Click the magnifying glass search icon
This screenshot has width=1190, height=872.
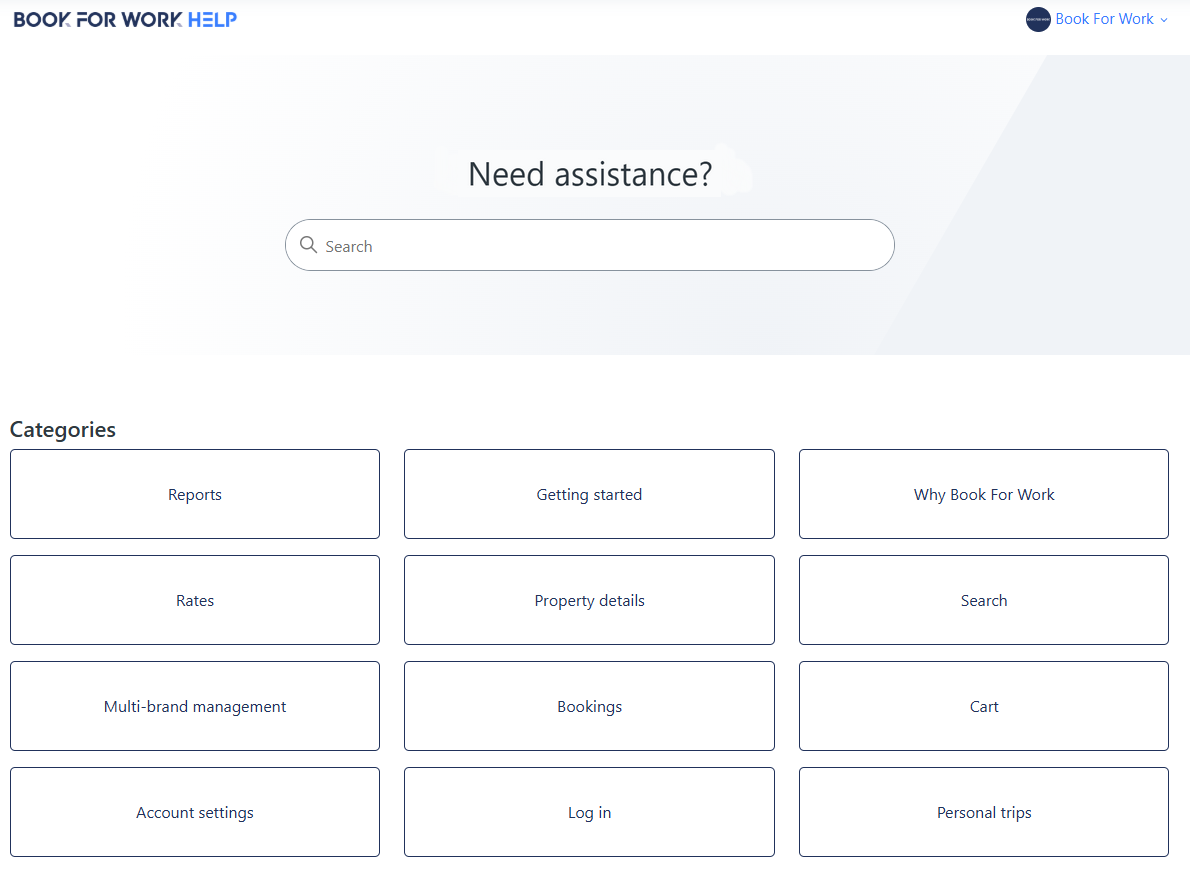308,245
